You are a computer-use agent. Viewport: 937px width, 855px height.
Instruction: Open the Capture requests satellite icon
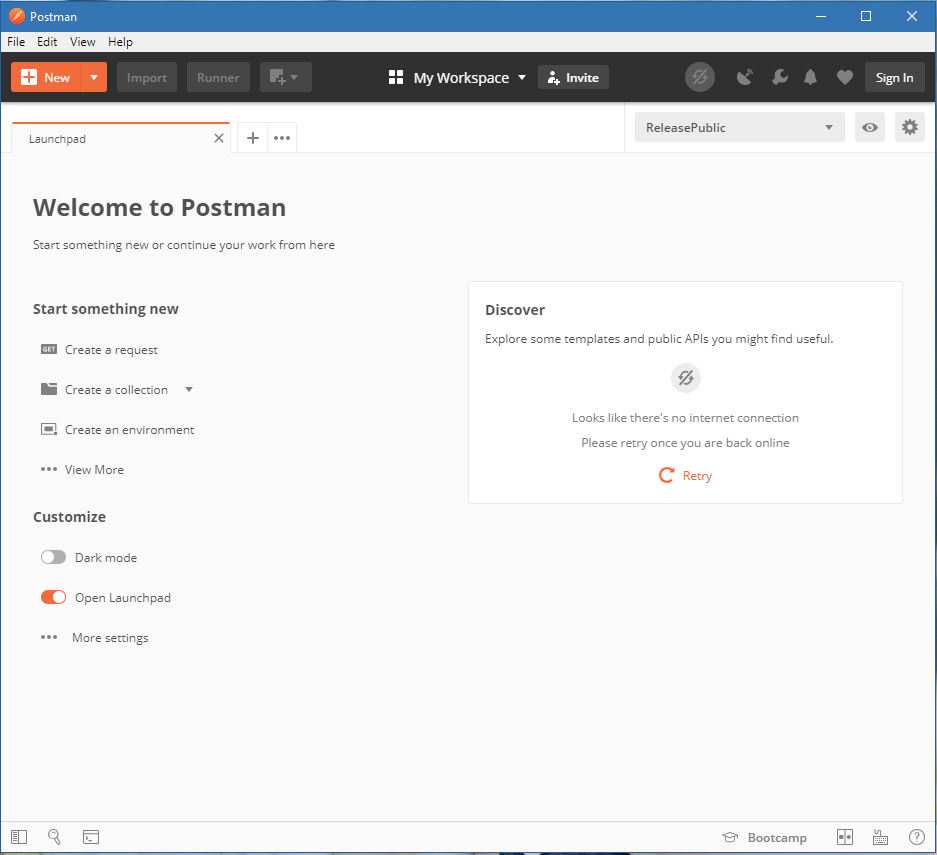[x=745, y=77]
